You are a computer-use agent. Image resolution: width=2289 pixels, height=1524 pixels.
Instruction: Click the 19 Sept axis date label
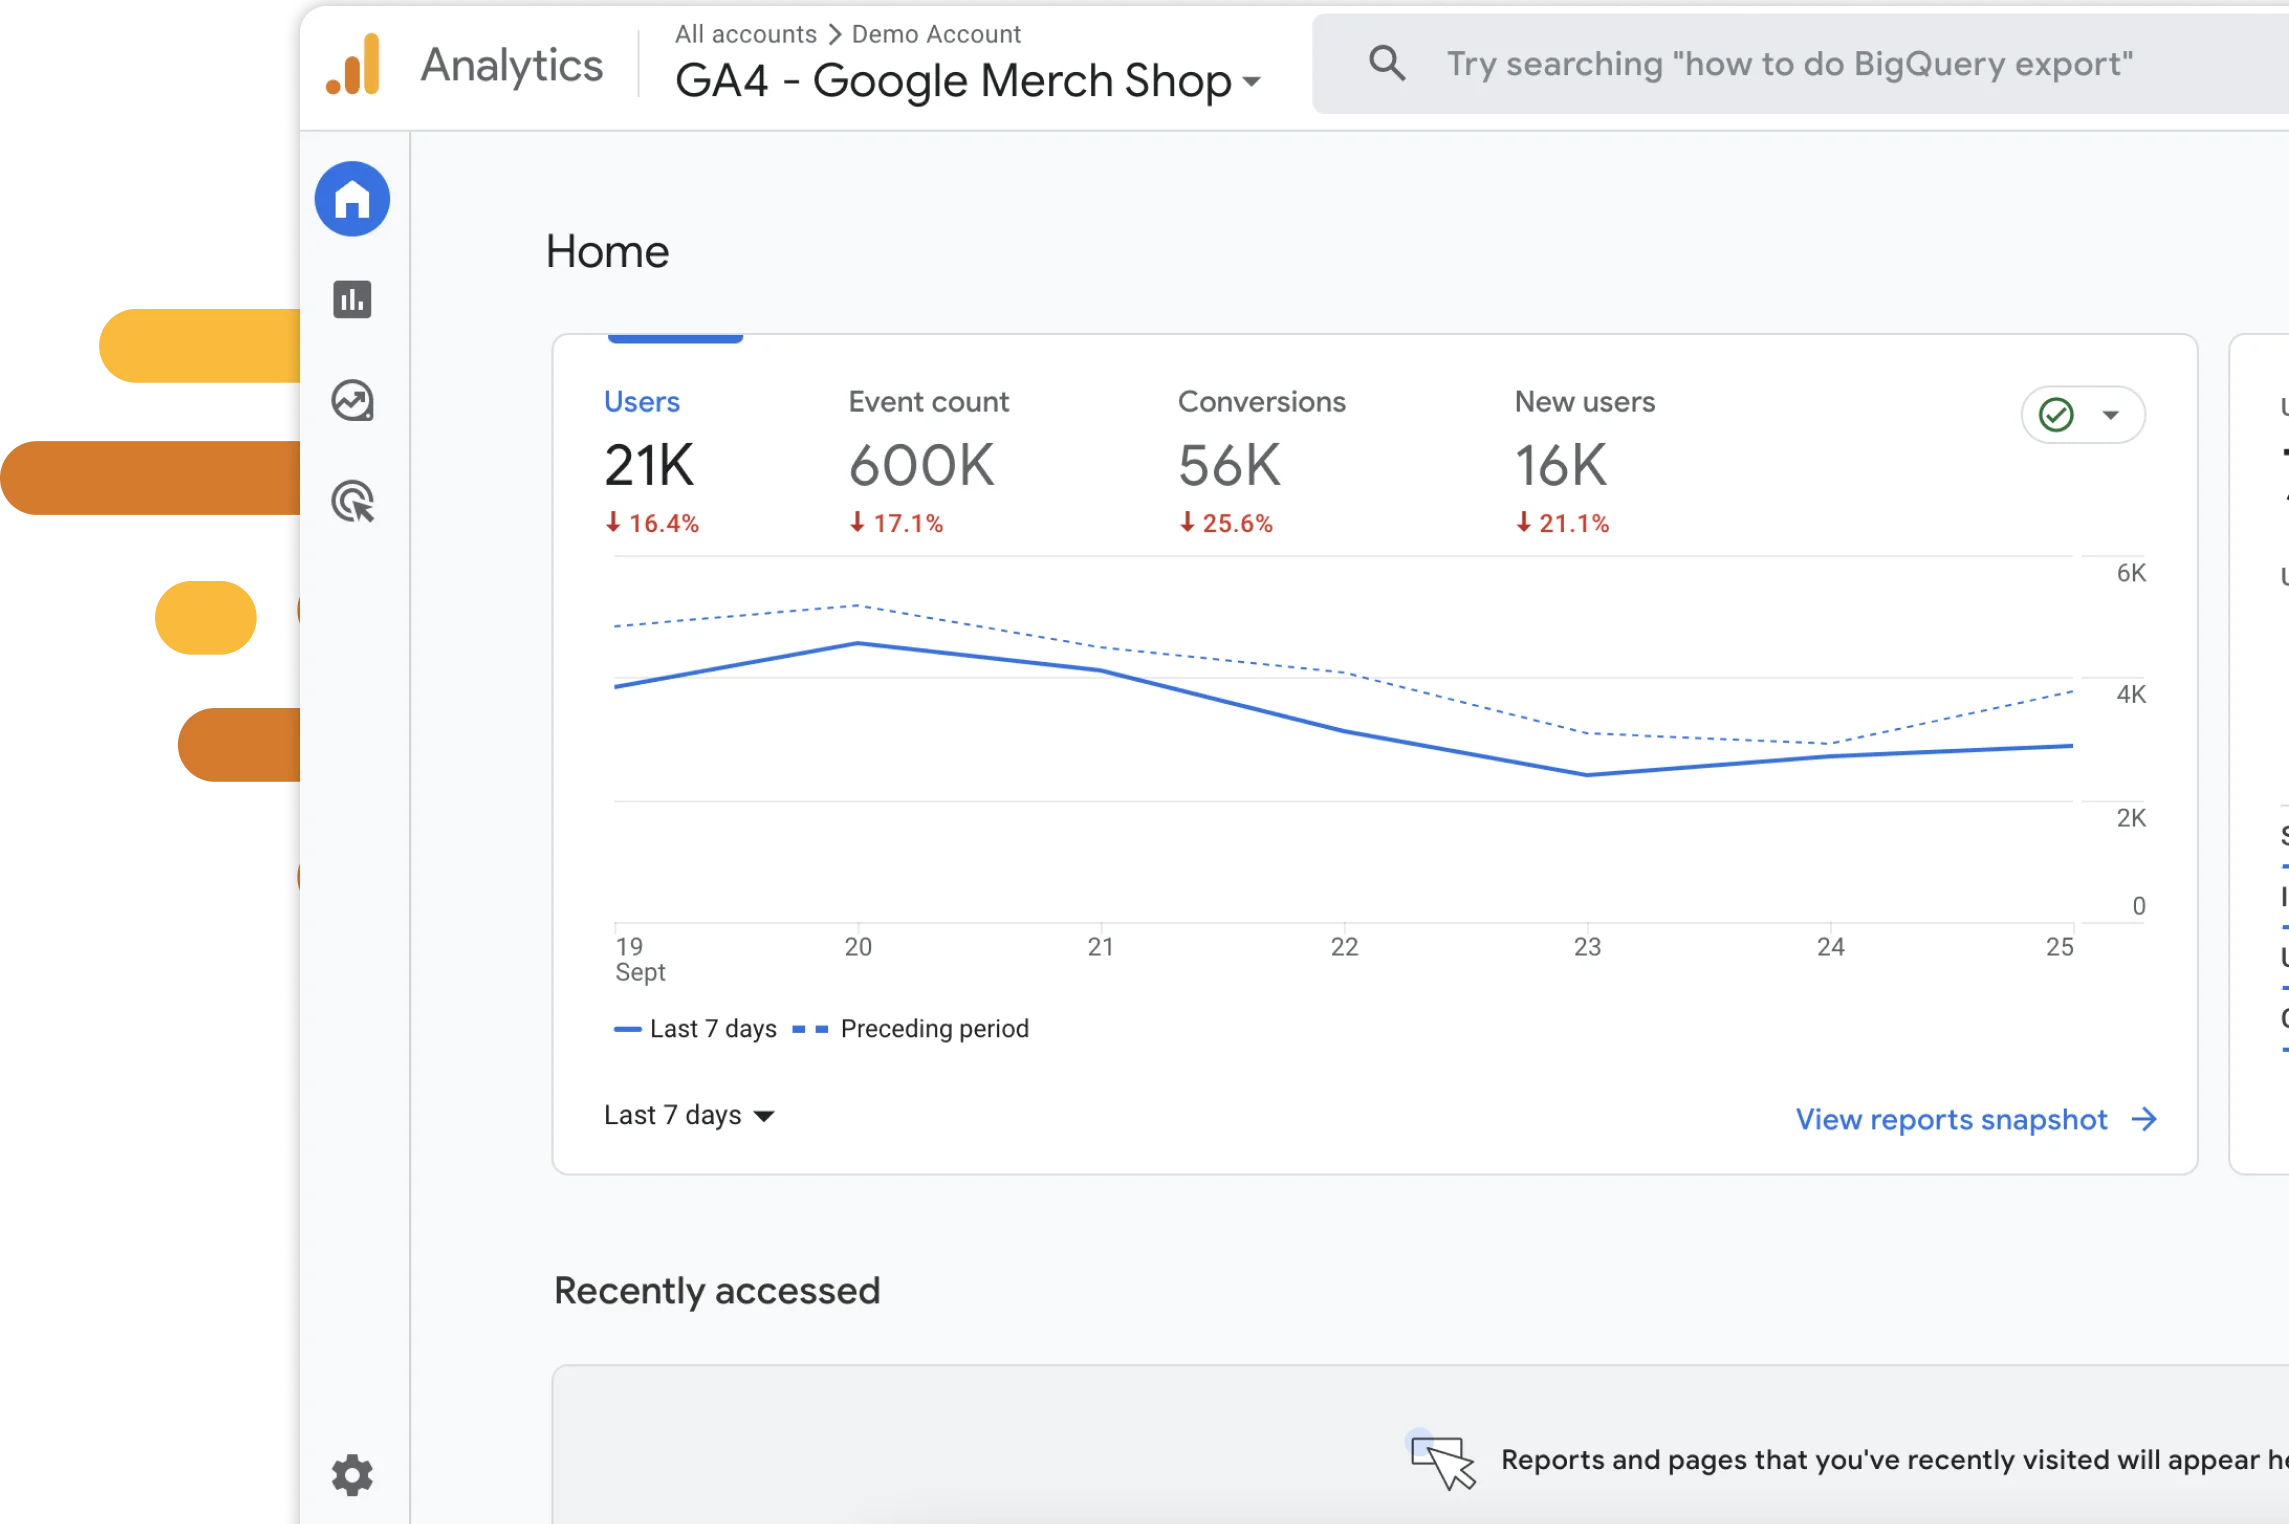[640, 959]
